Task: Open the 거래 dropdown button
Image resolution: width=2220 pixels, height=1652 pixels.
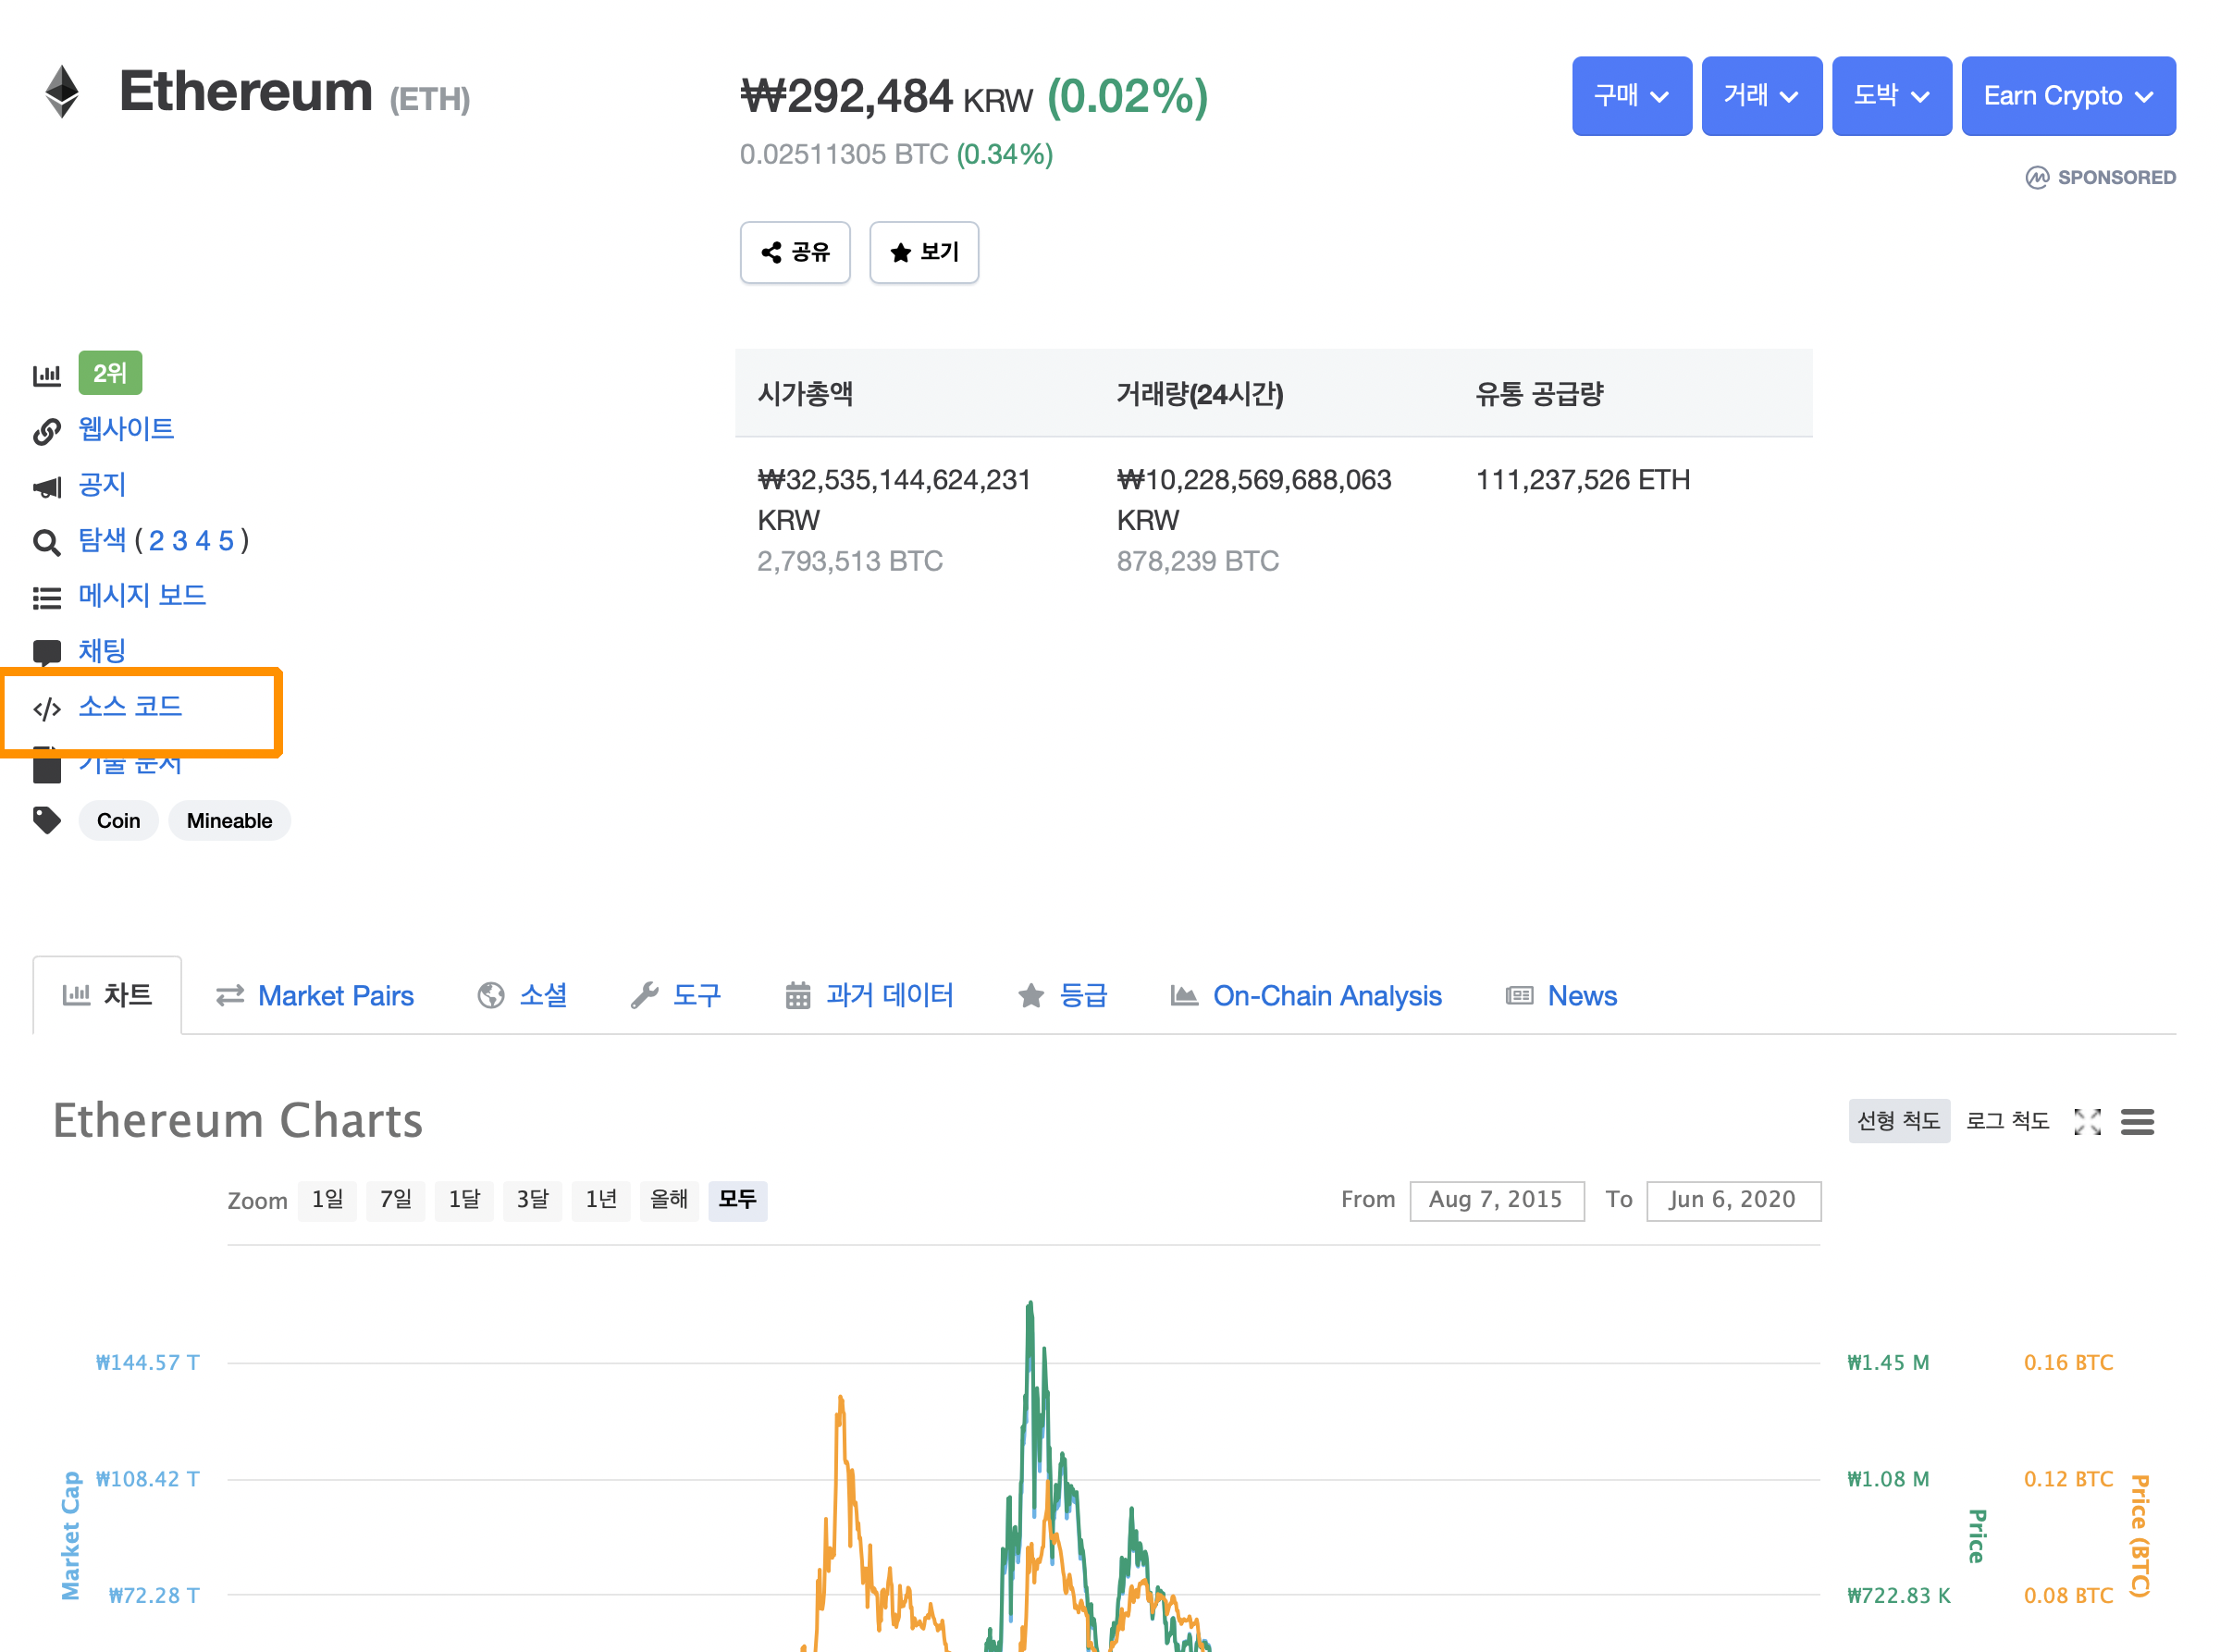Action: click(1761, 96)
